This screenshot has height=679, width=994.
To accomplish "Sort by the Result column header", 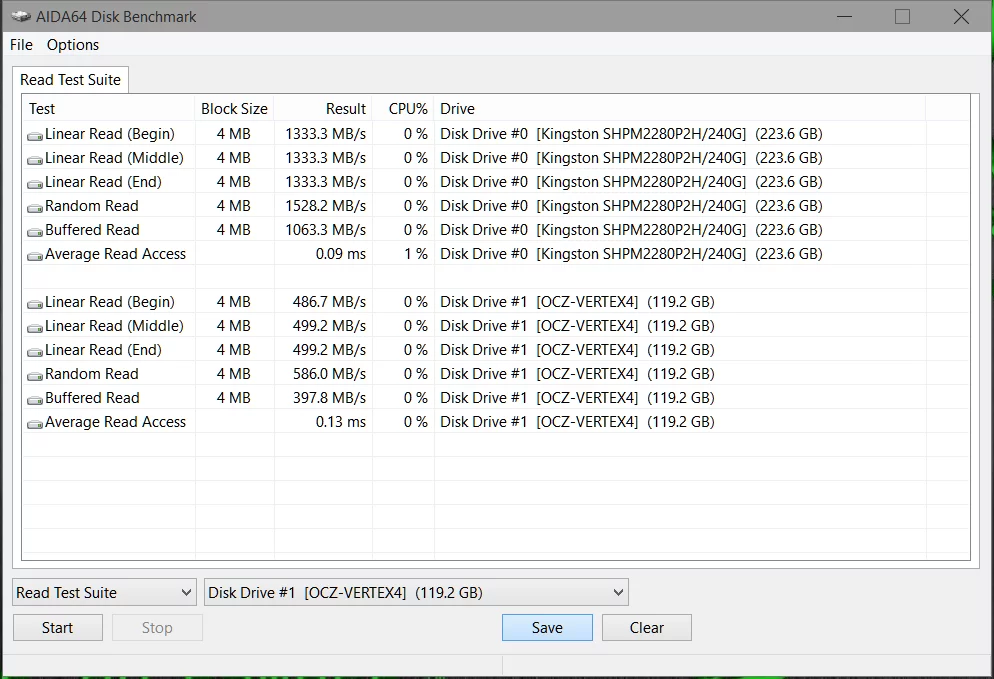I will [x=323, y=108].
